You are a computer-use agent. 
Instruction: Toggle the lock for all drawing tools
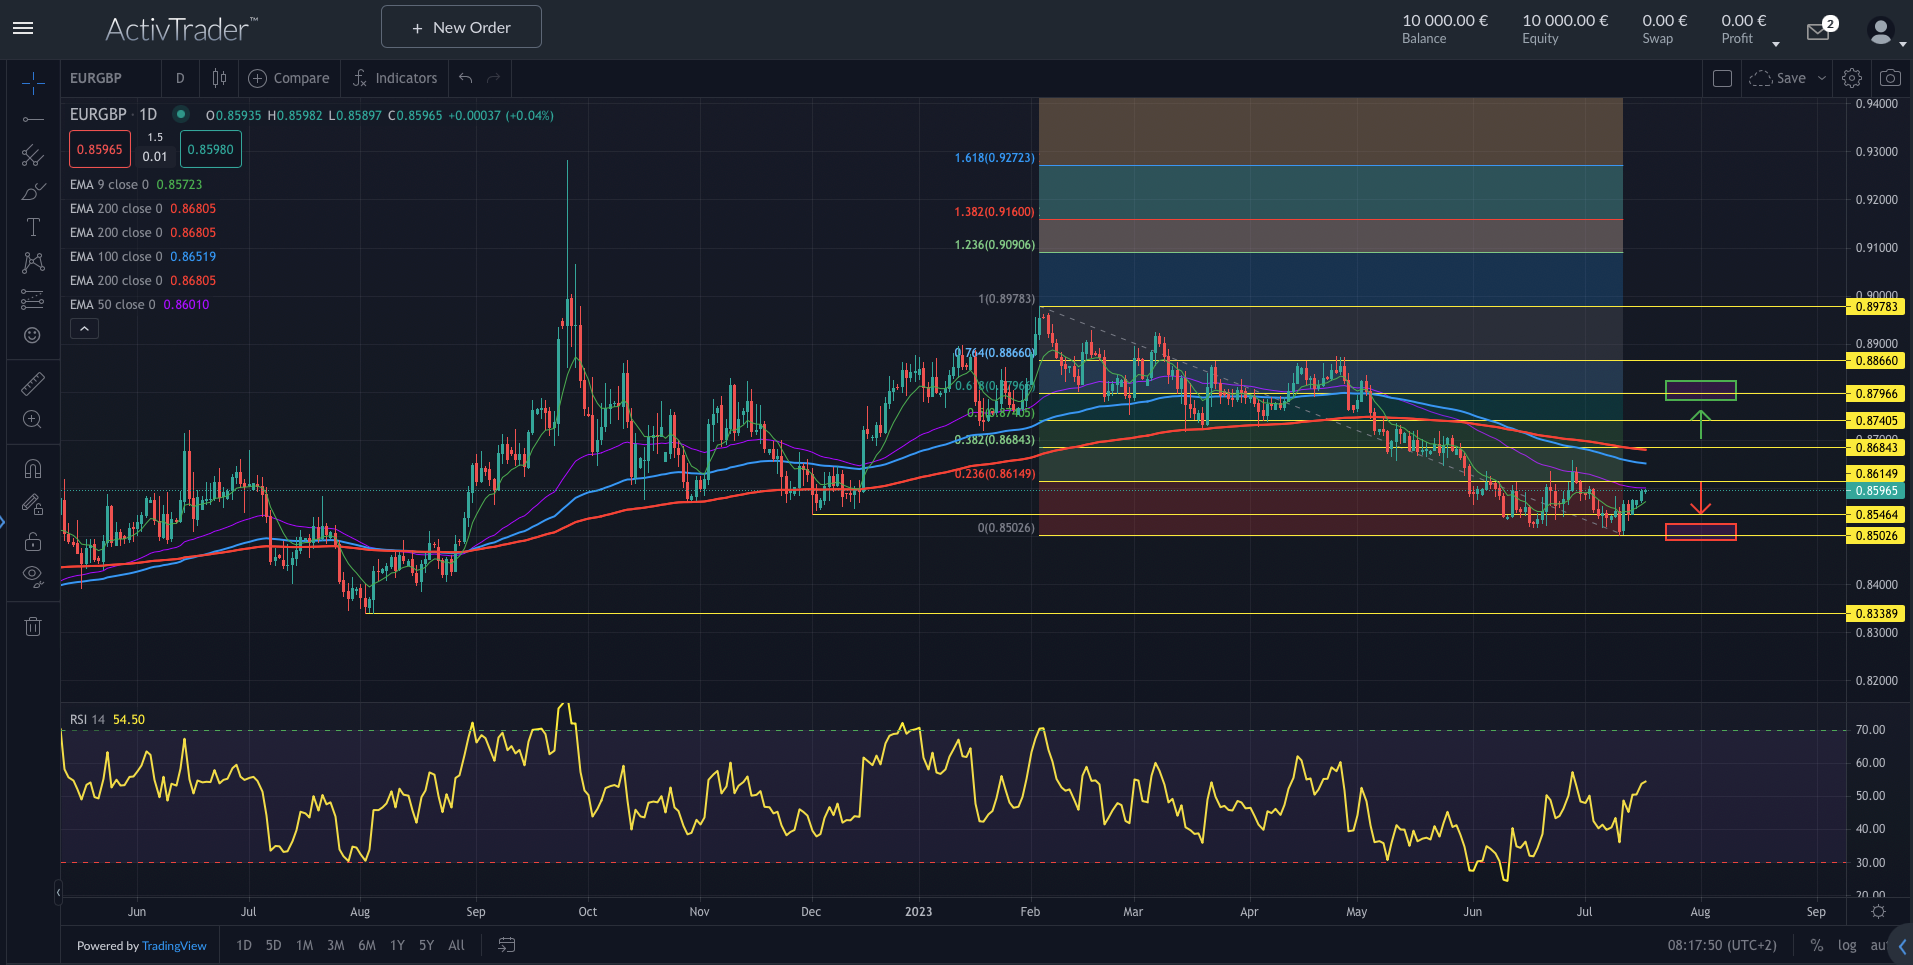pos(33,541)
